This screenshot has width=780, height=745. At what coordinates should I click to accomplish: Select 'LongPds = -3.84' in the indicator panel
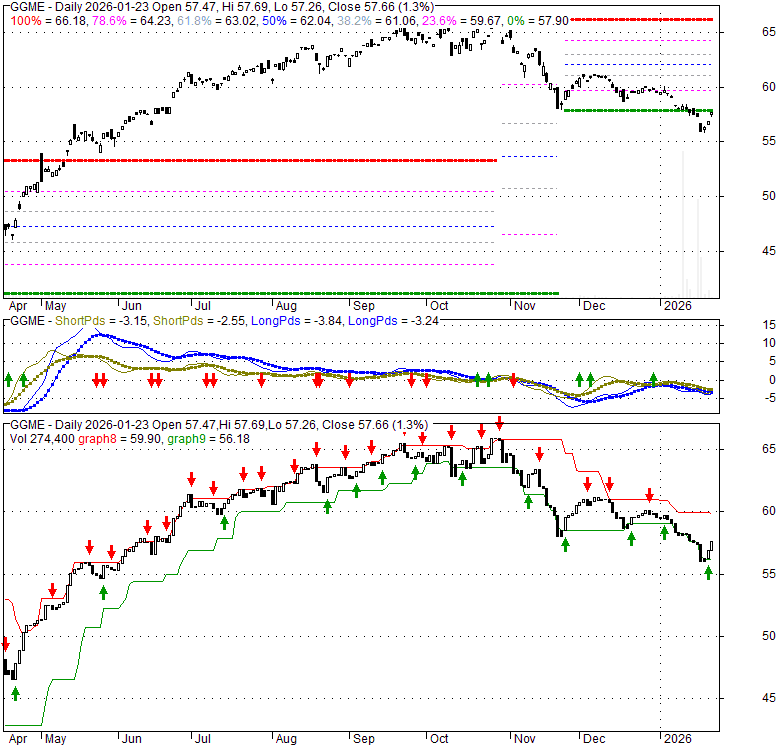coord(296,321)
